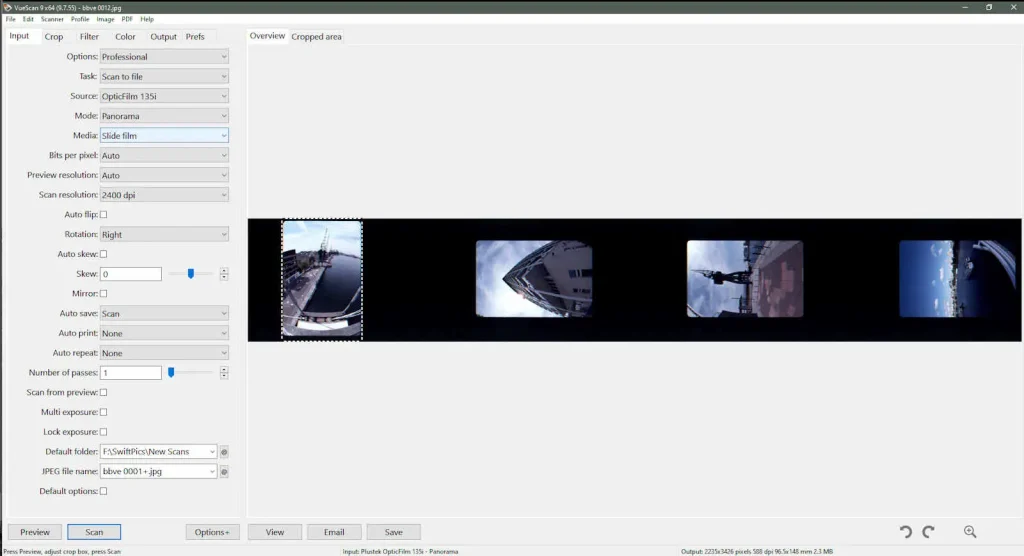Switch to the Filter tab
This screenshot has height=556, width=1024.
click(89, 37)
